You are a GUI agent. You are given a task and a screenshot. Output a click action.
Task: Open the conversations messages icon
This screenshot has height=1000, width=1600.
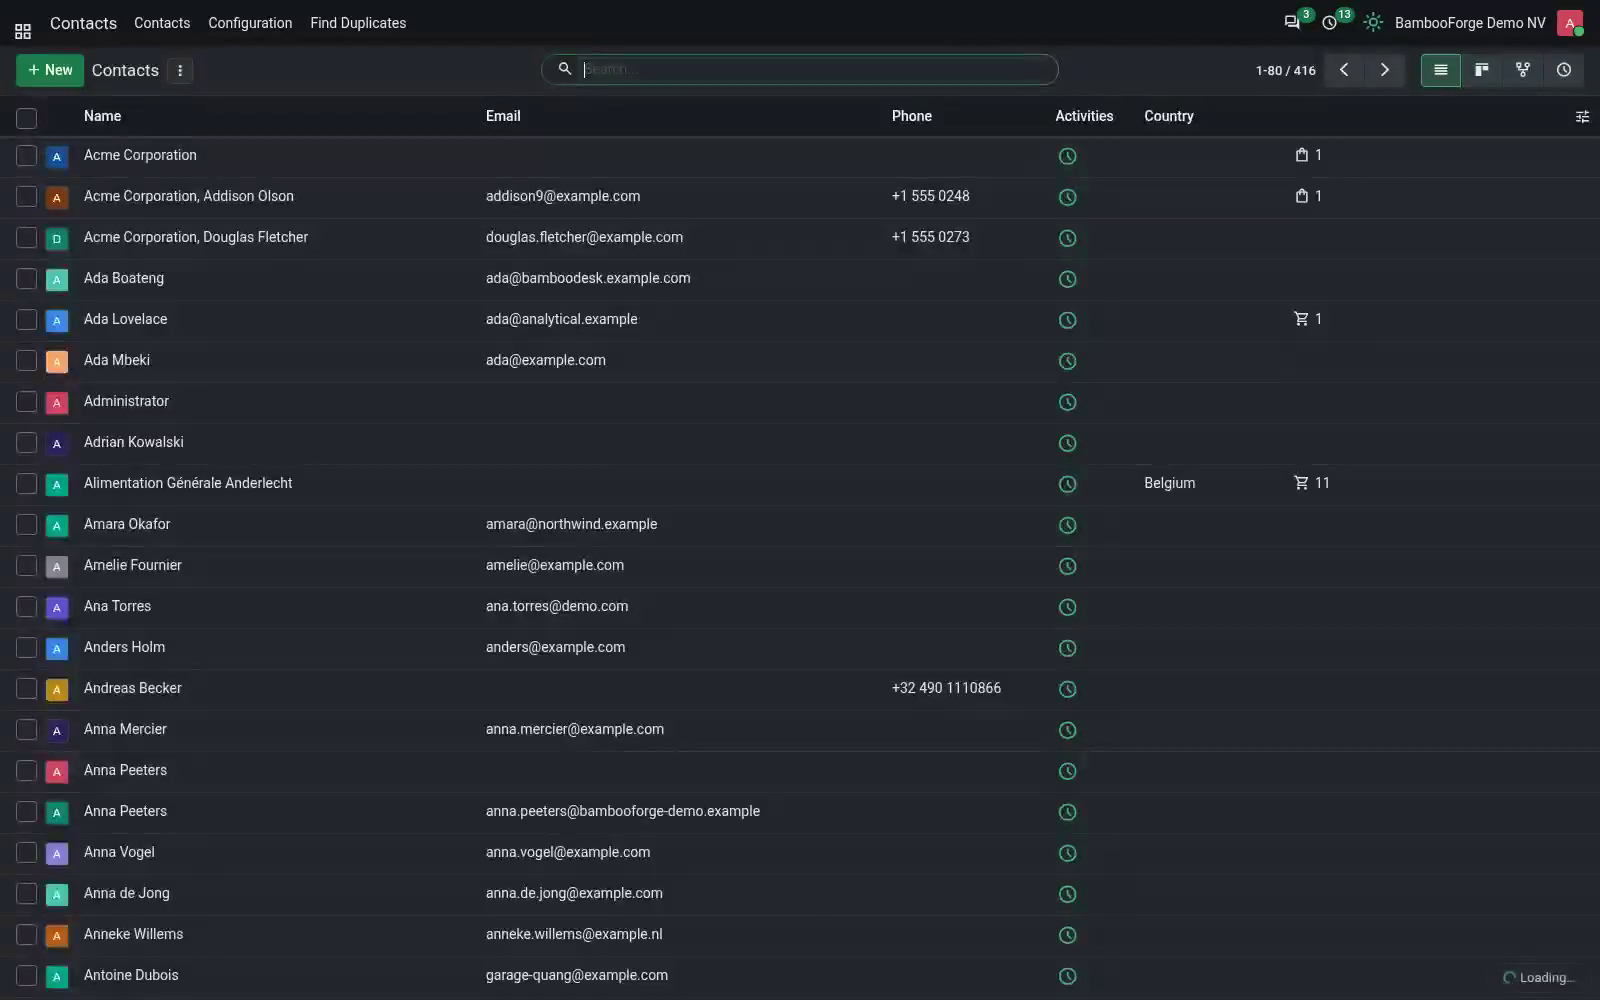coord(1292,22)
